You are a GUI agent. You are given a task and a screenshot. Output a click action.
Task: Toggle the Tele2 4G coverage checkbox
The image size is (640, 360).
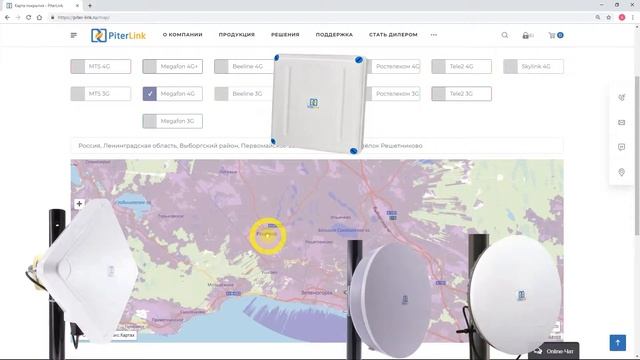(x=439, y=67)
